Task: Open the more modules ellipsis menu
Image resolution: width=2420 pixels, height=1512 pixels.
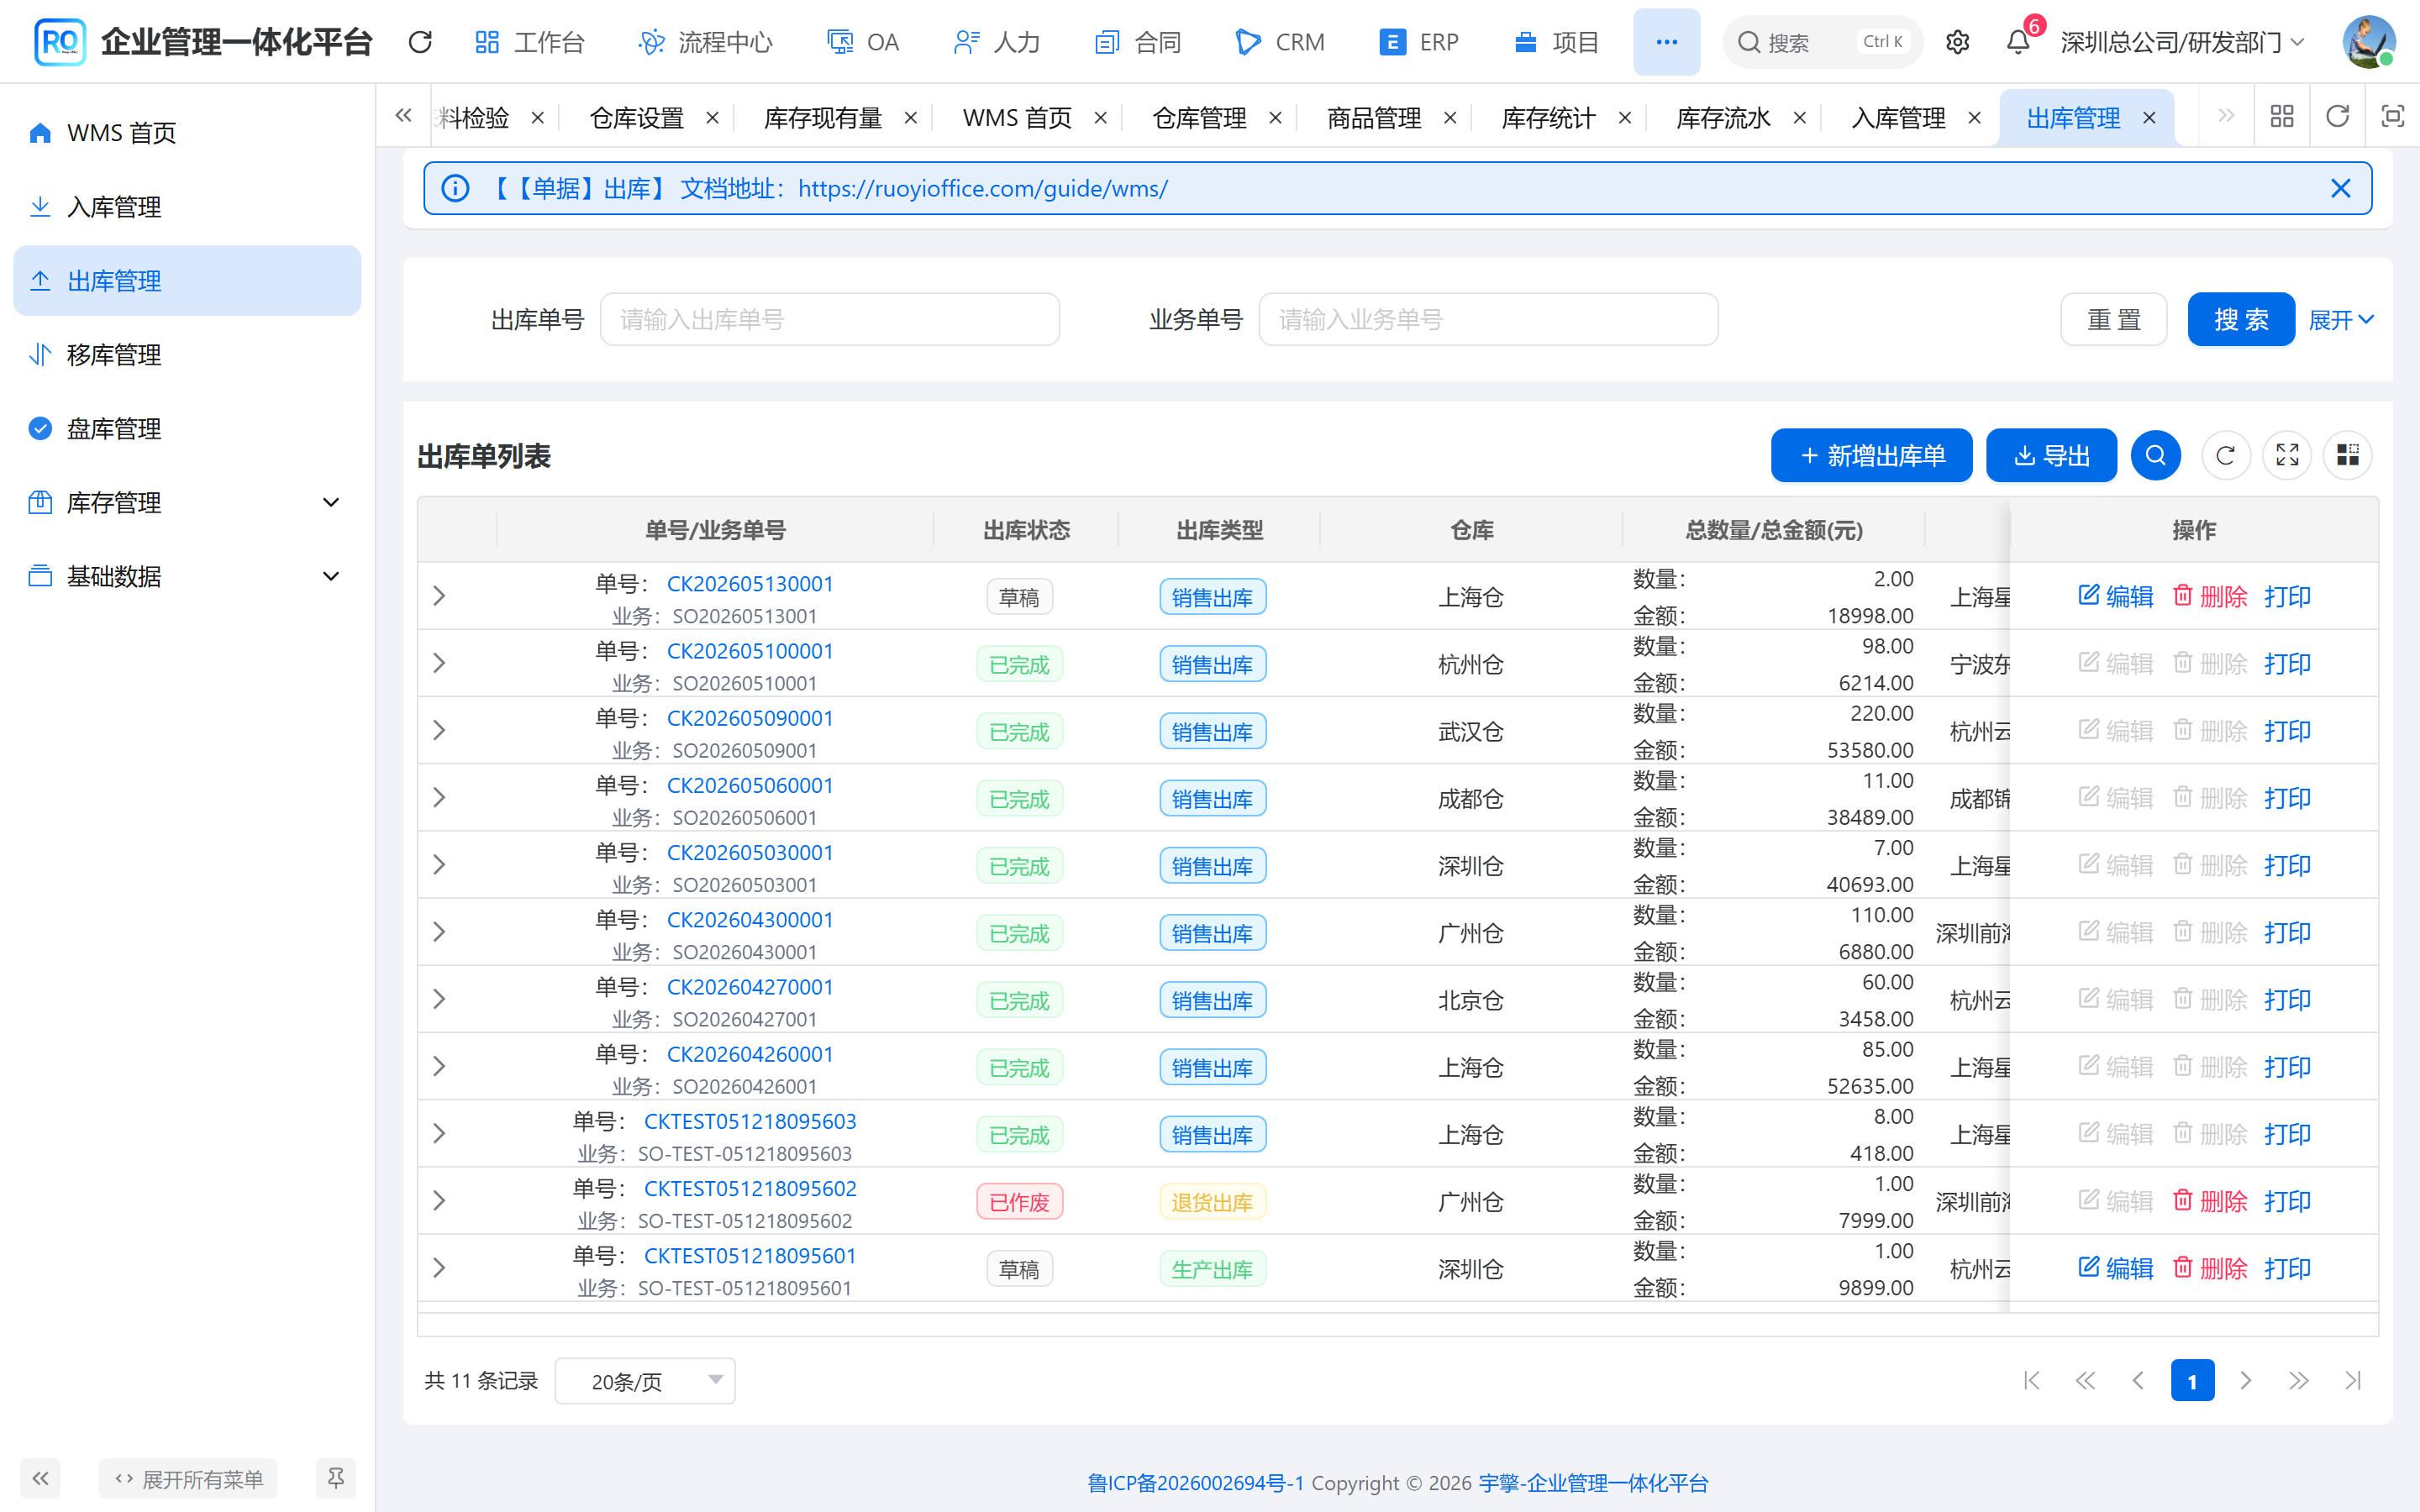Action: (x=1666, y=42)
